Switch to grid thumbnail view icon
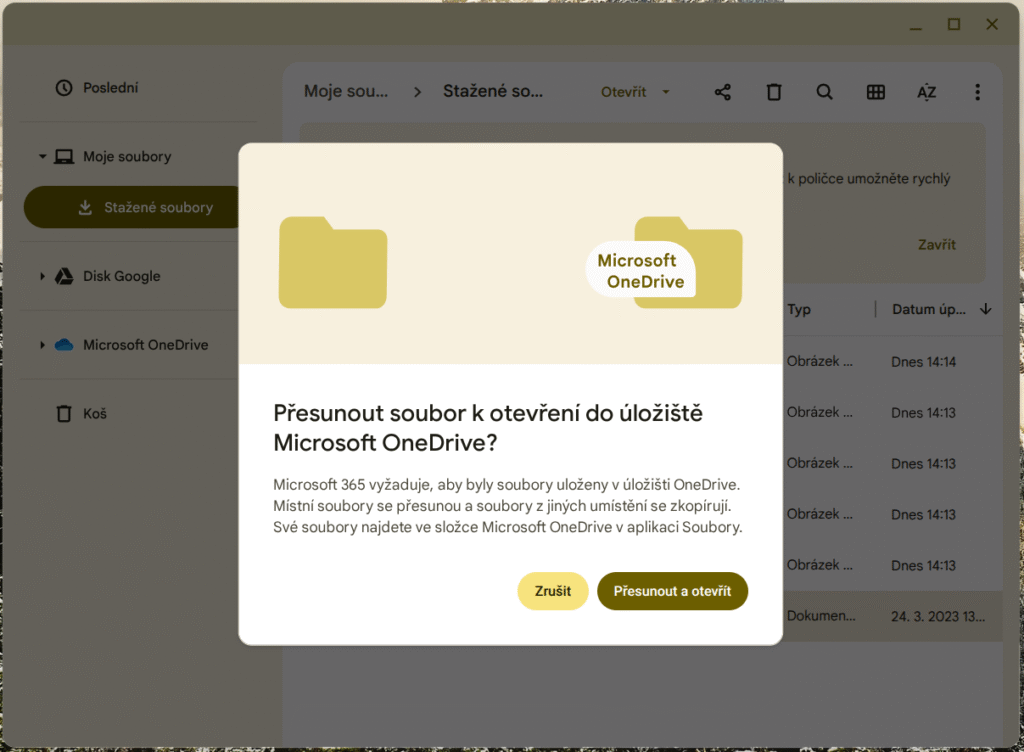 pos(876,92)
